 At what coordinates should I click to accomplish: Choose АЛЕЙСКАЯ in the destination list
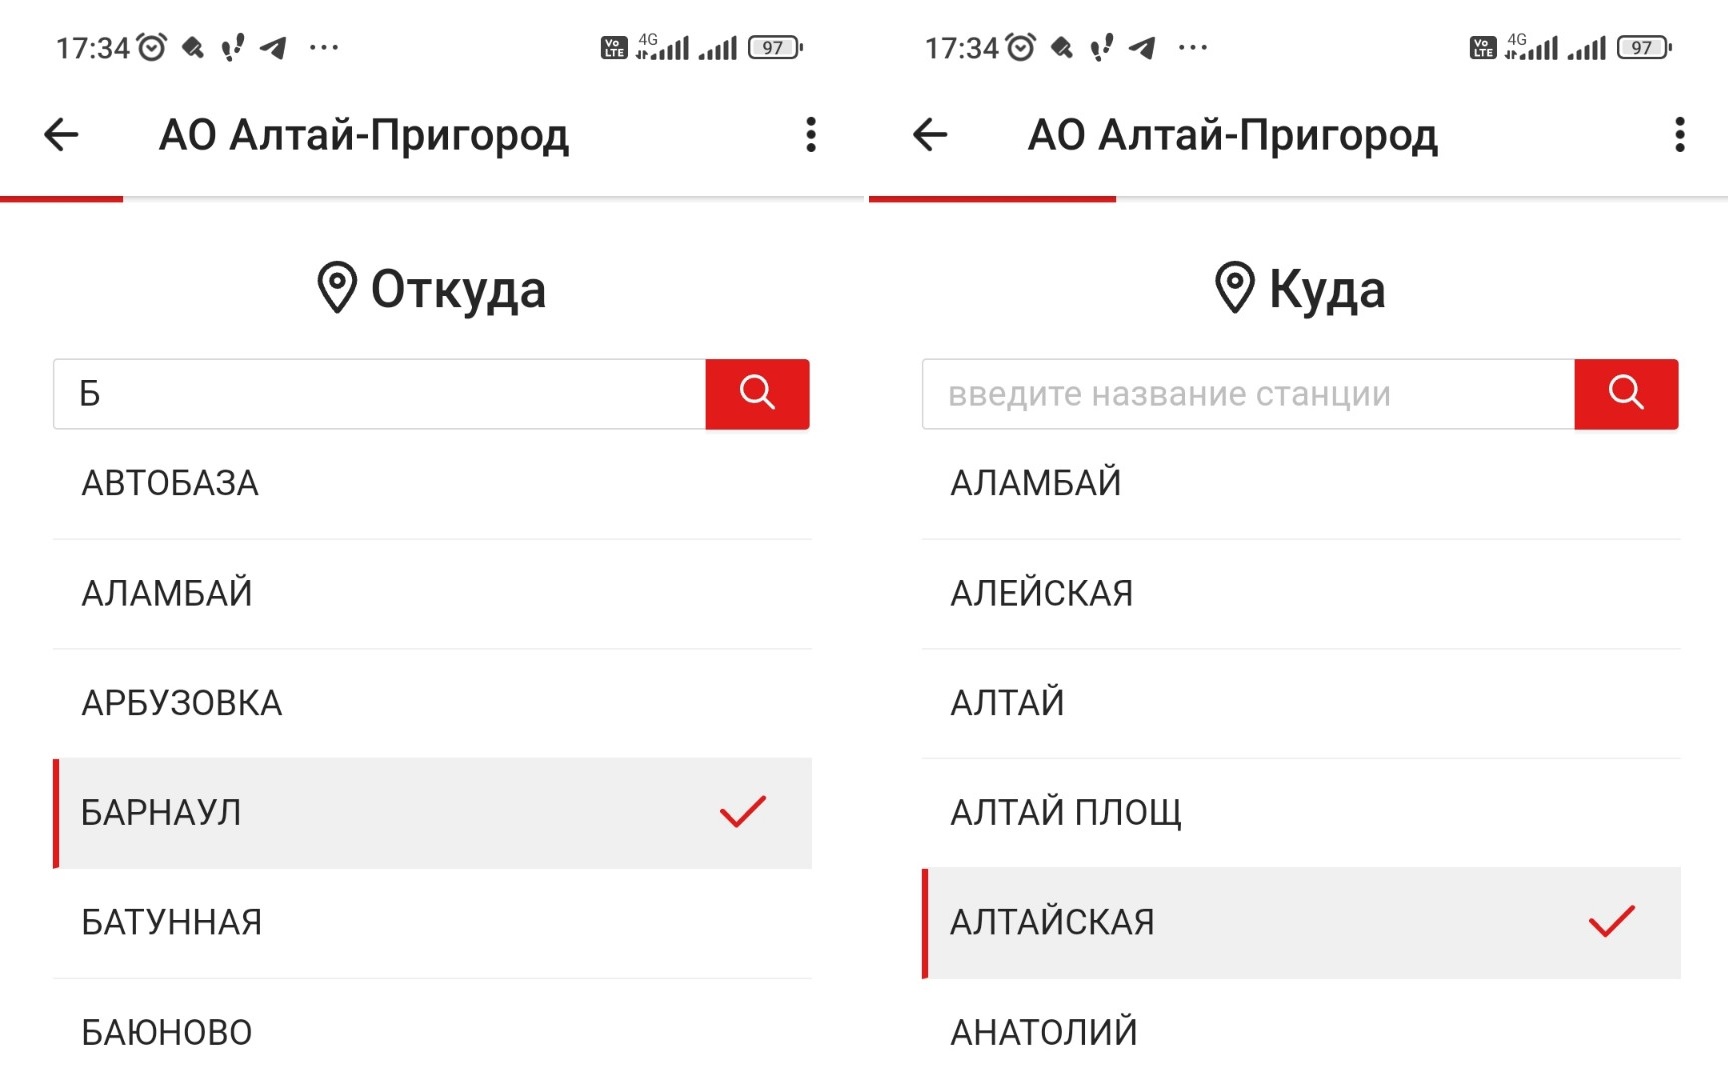pyautogui.click(x=1301, y=594)
